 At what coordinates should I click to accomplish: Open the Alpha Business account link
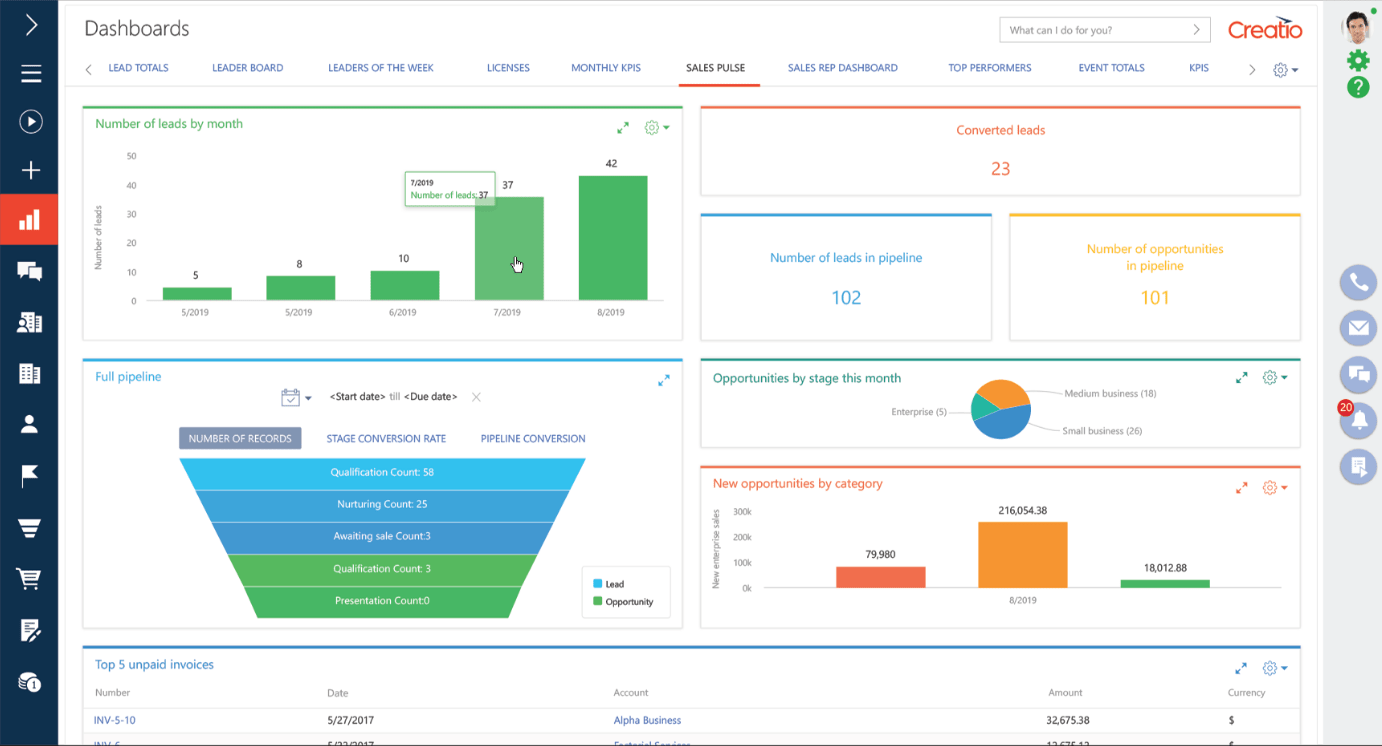647,720
